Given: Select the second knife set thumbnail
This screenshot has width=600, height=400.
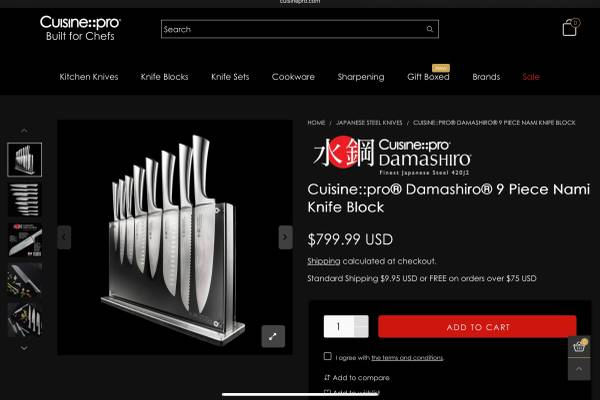Looking at the screenshot, I should [24, 200].
